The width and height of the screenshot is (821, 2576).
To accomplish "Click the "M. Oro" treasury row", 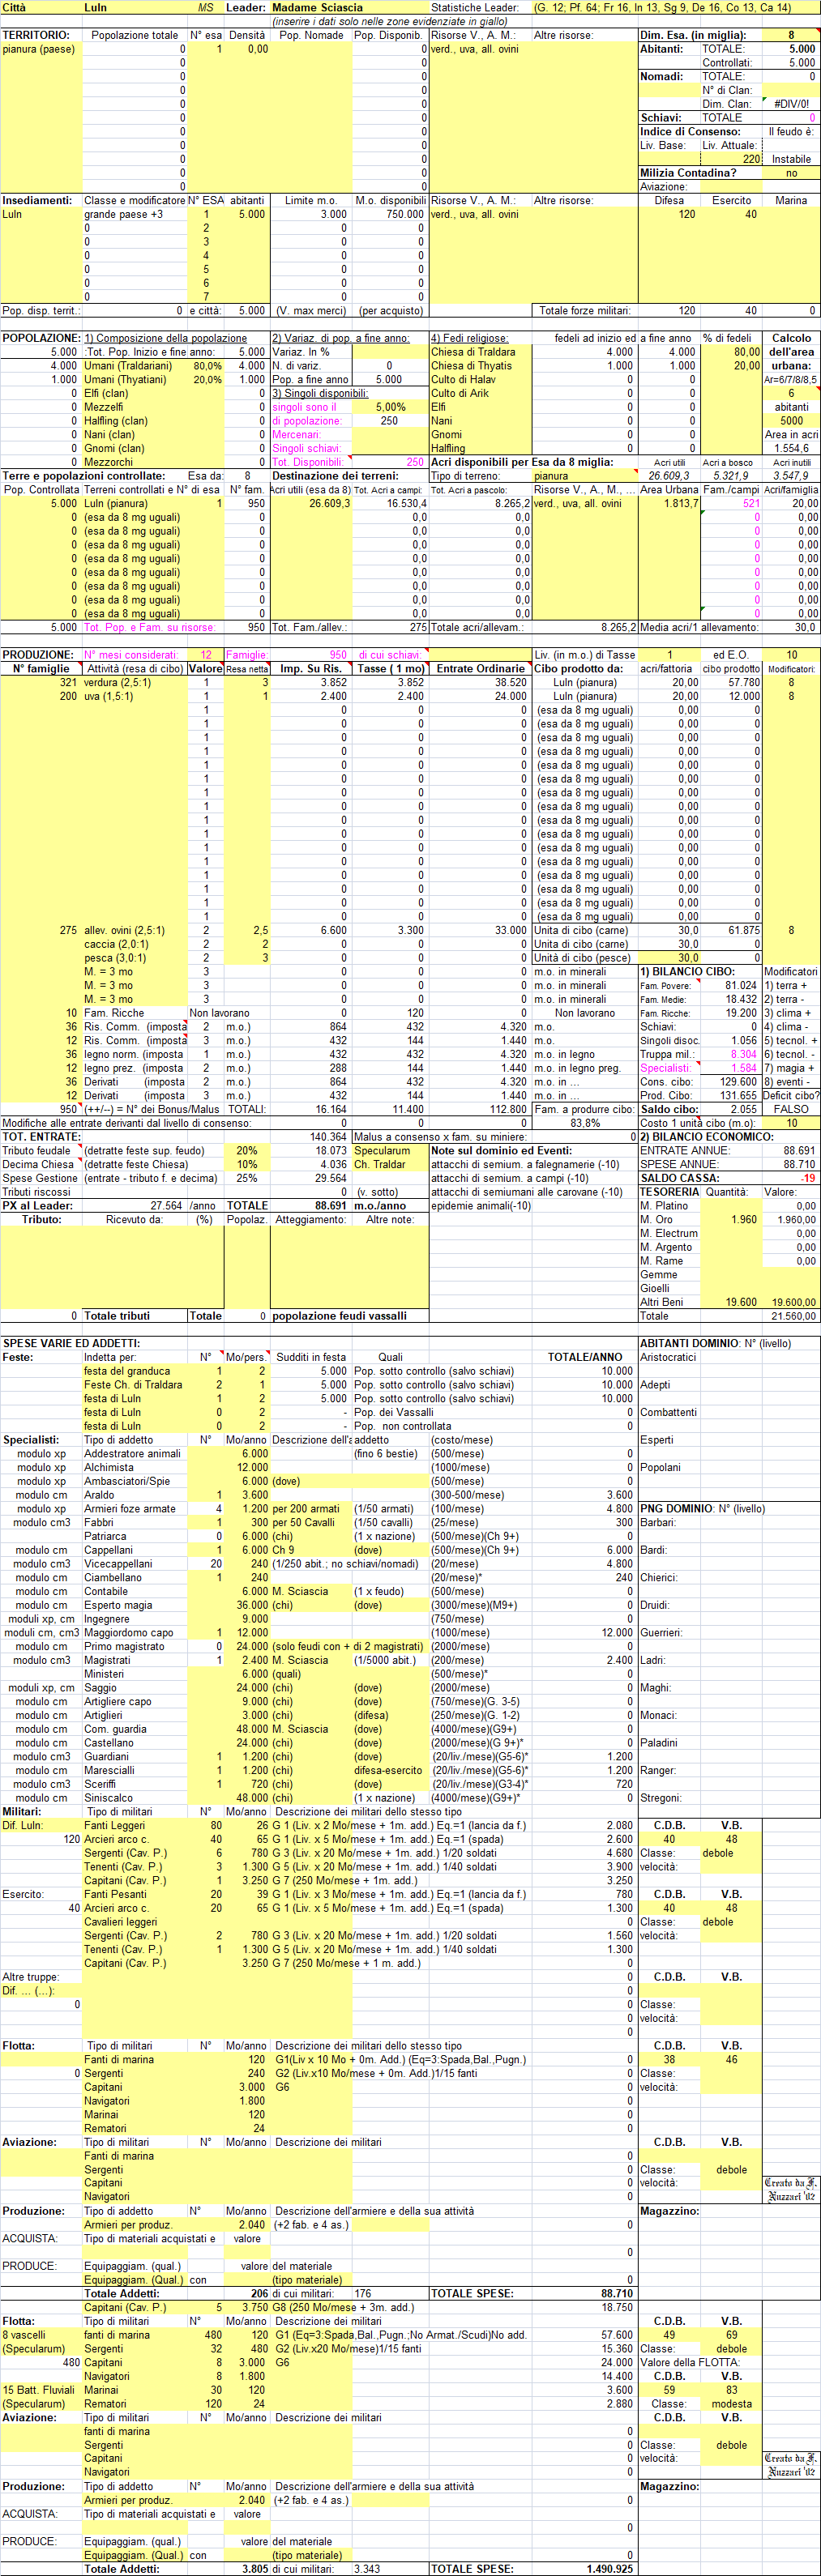I will 656,1220.
